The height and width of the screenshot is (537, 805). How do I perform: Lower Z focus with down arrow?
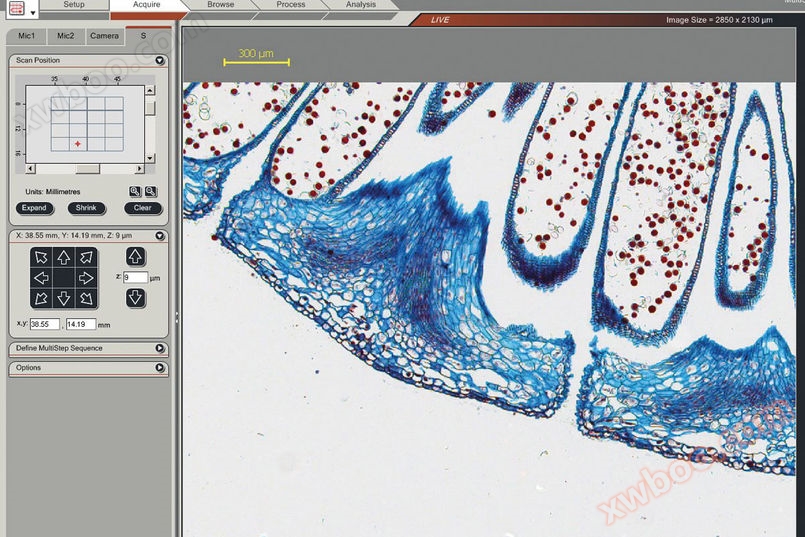coord(135,297)
